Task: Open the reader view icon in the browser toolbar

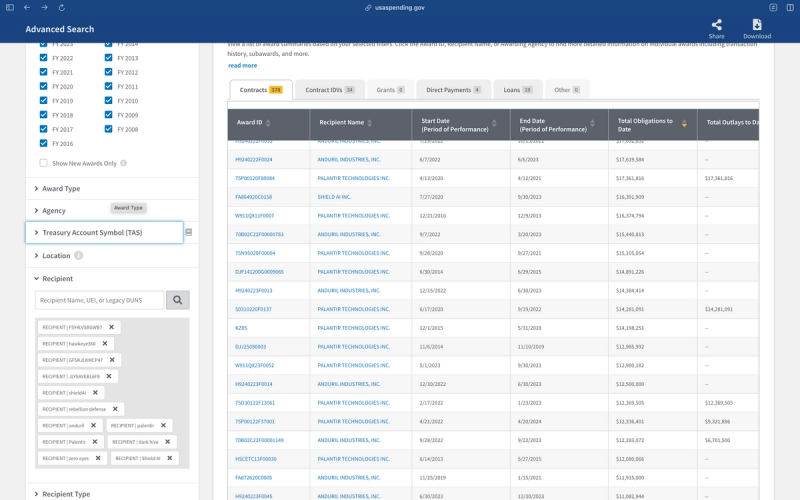Action: [x=773, y=8]
